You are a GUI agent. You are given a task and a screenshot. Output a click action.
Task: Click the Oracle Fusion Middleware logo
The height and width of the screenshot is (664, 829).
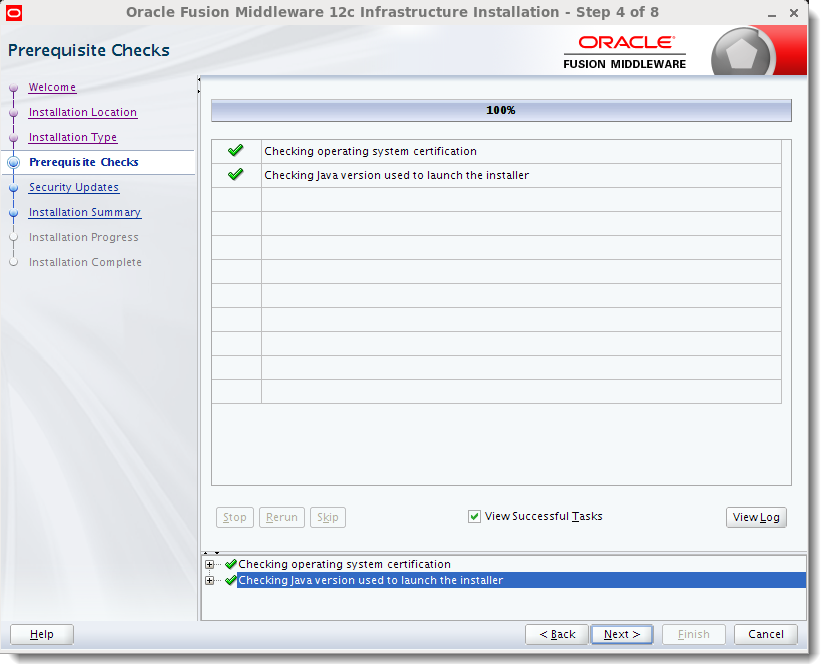coord(625,48)
